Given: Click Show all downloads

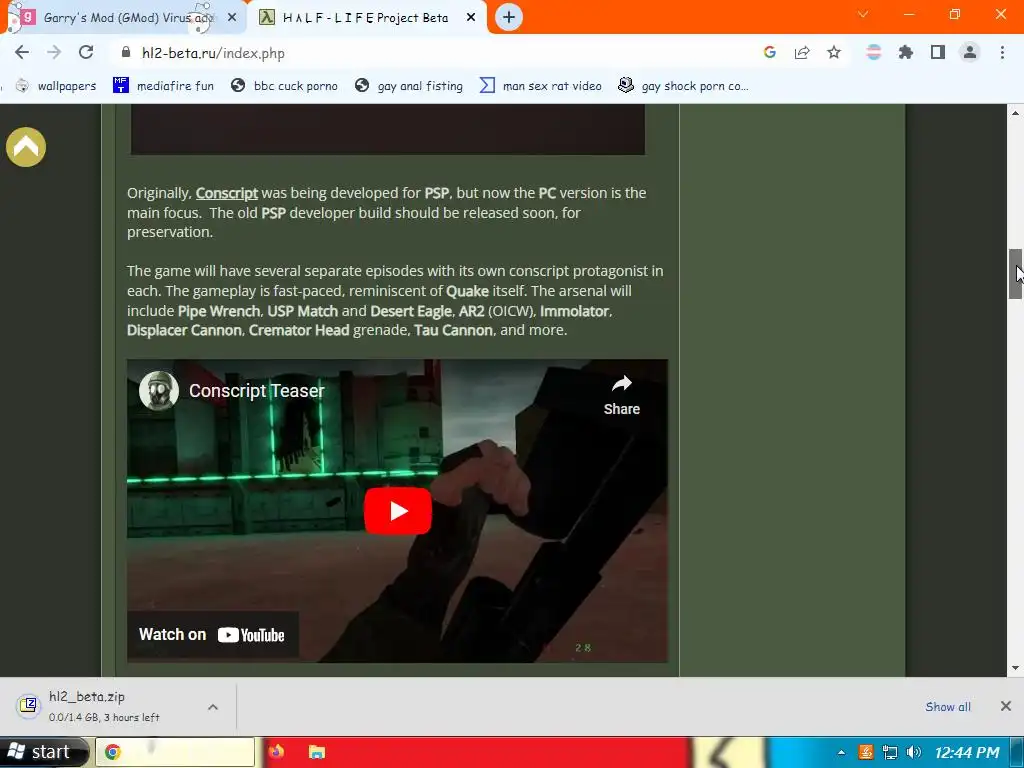Looking at the screenshot, I should (x=948, y=707).
